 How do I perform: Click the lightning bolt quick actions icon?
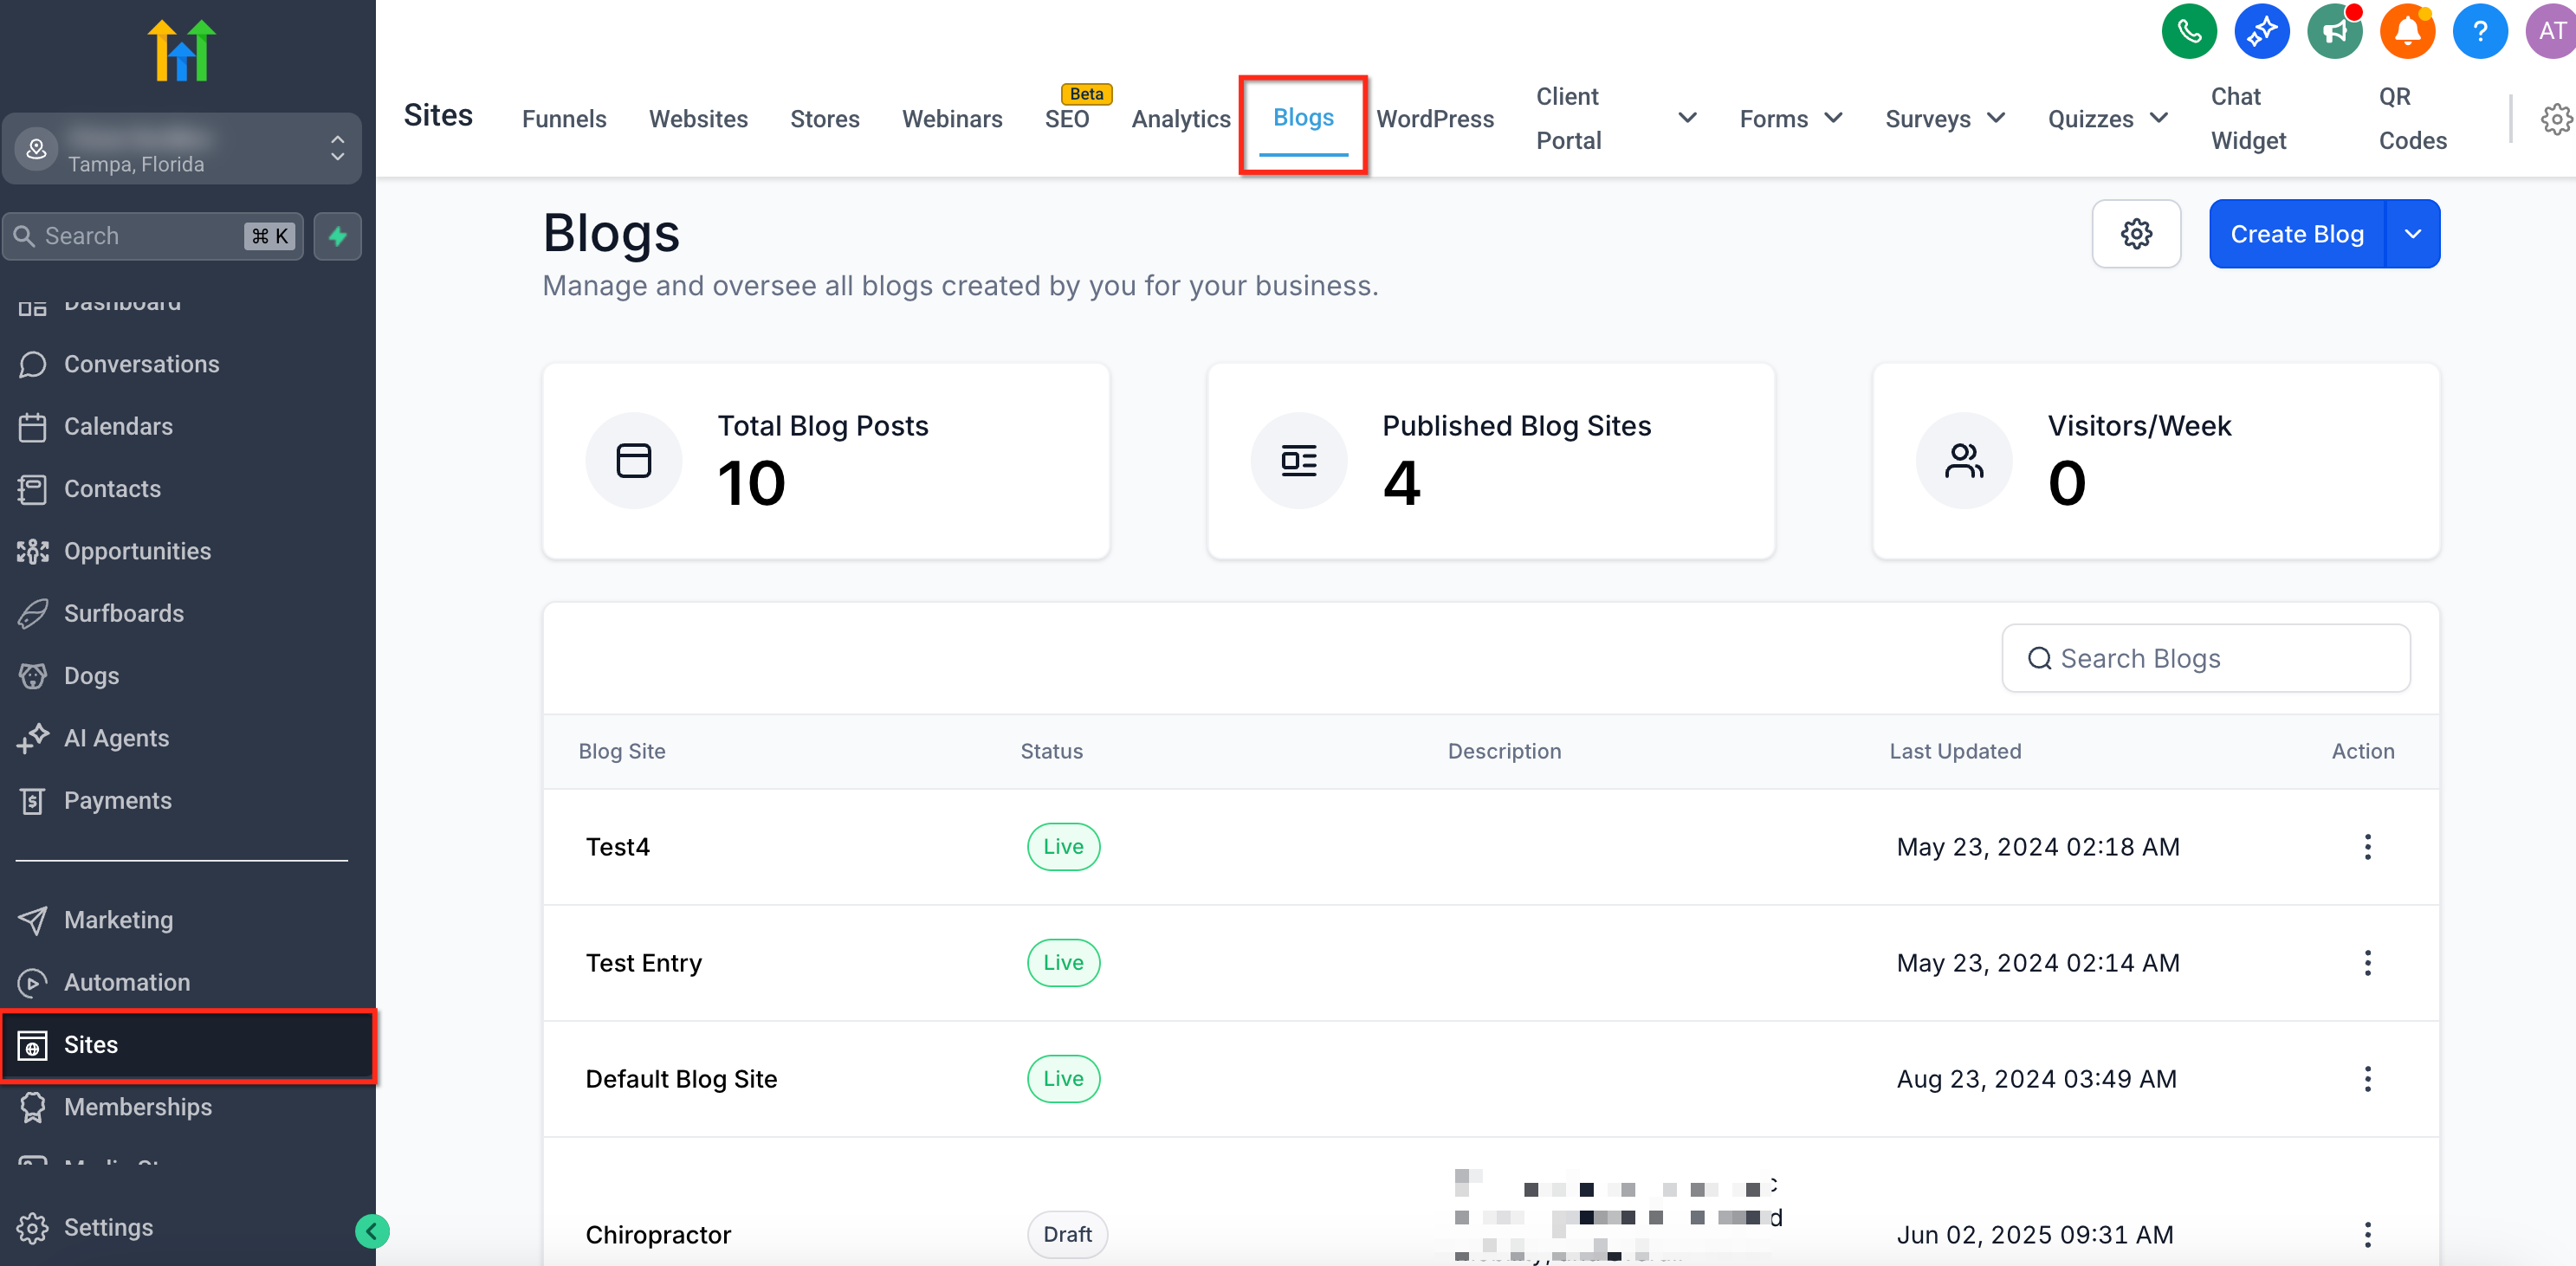pos(338,236)
